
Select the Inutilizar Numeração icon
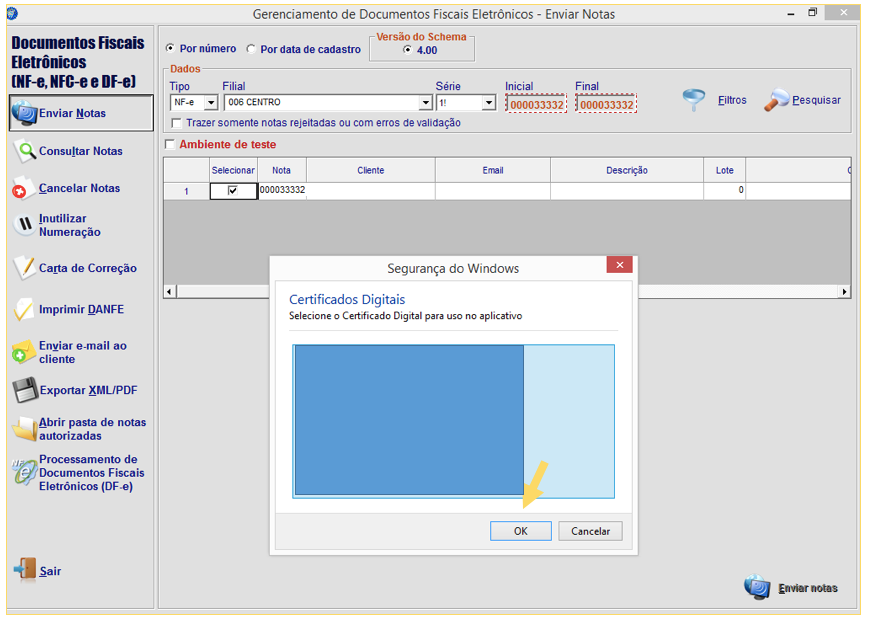coord(24,225)
